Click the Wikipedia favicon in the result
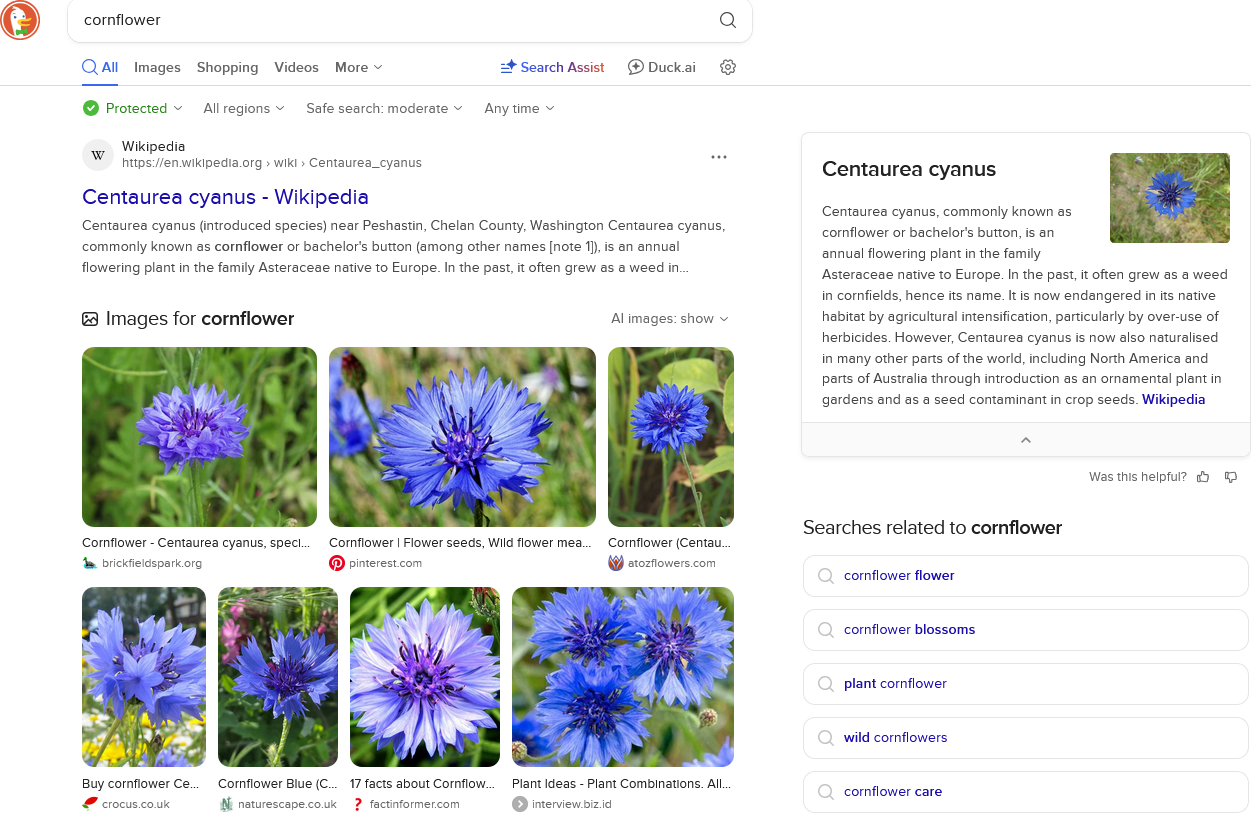 [98, 155]
